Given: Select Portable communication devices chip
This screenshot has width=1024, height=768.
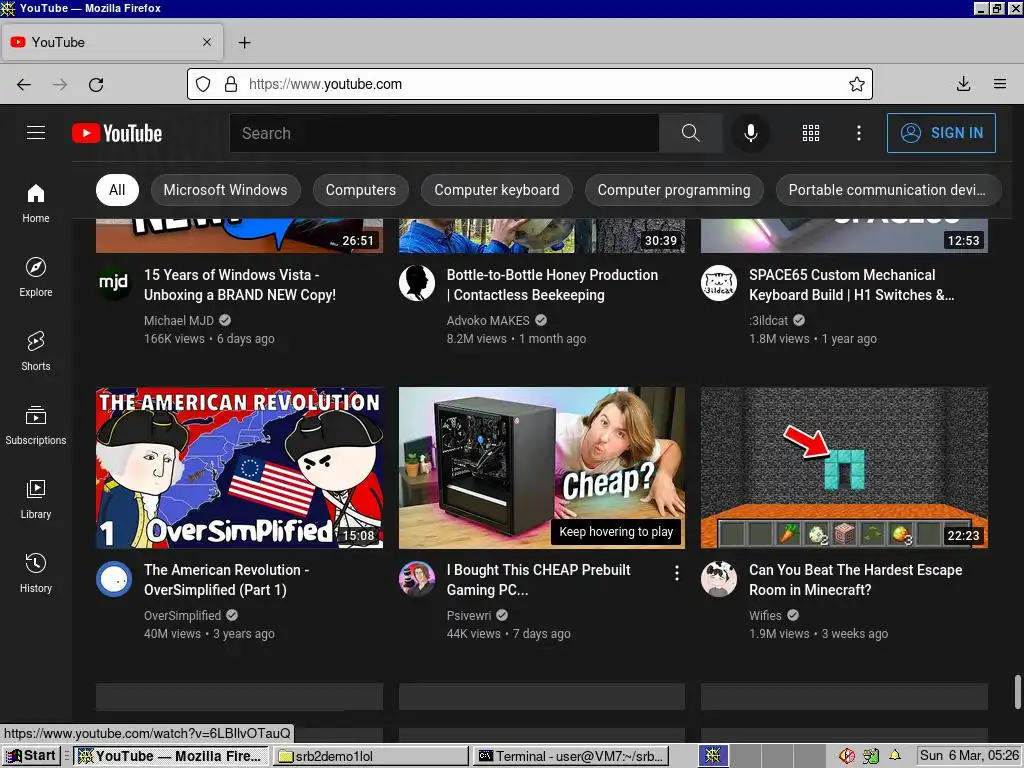Looking at the screenshot, I should [x=887, y=190].
